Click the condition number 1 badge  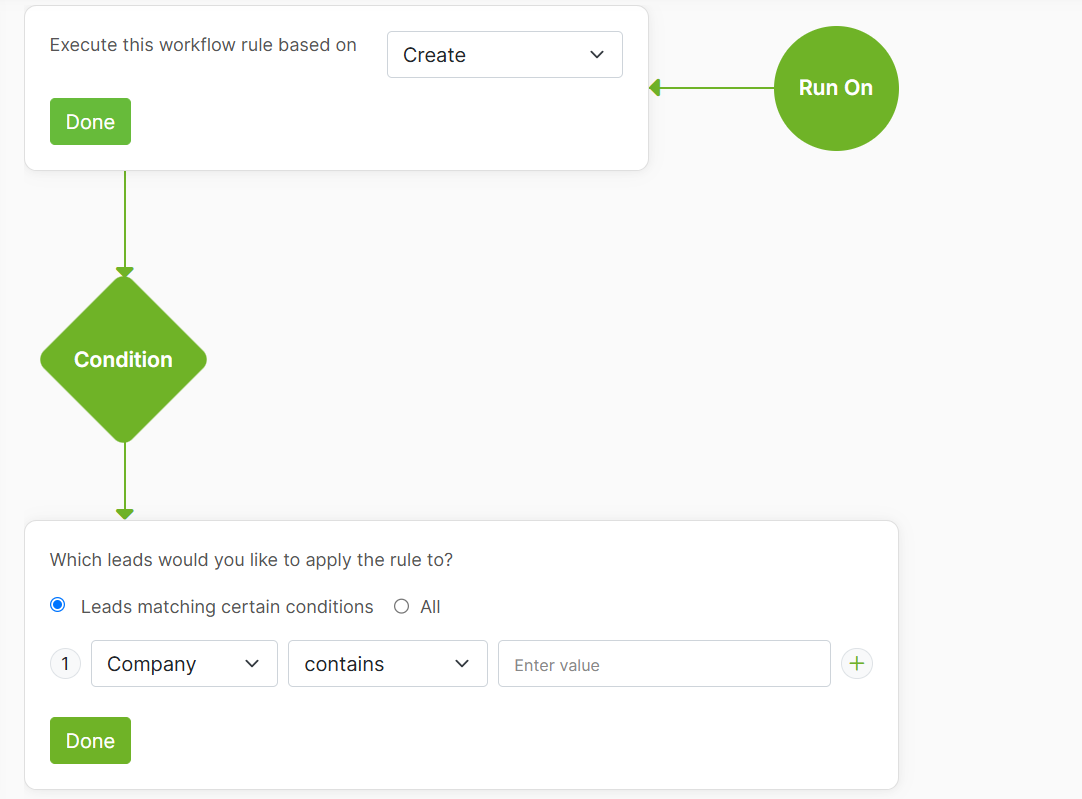click(x=65, y=664)
